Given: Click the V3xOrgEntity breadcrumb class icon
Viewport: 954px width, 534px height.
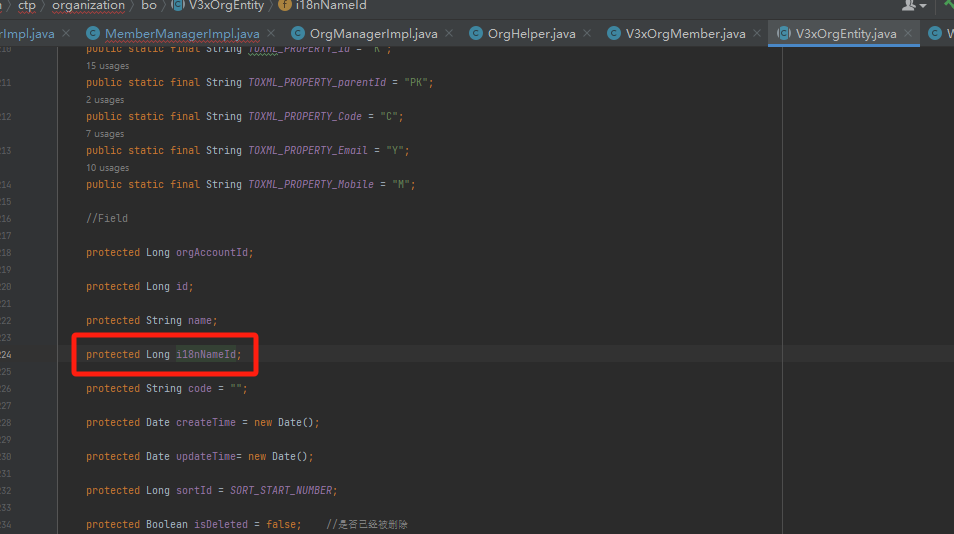Looking at the screenshot, I should tap(178, 5).
